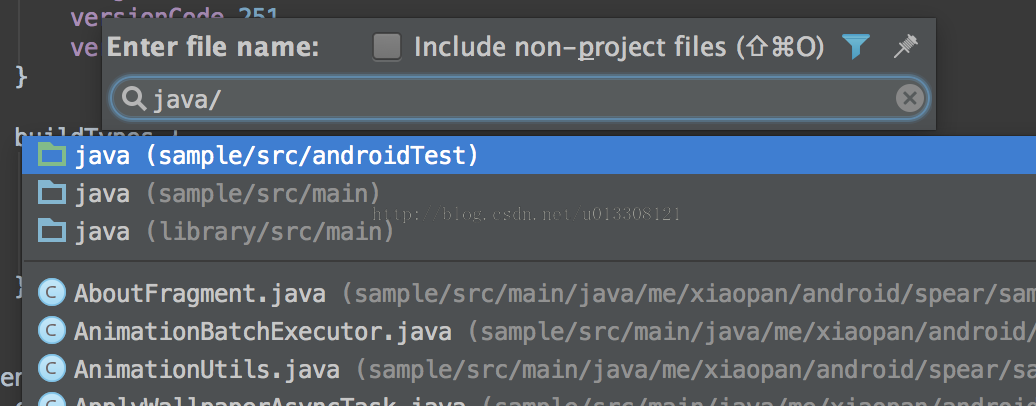Open AnimationBatchExecutor.java from results
Screen dimensions: 1036x406
click(263, 331)
